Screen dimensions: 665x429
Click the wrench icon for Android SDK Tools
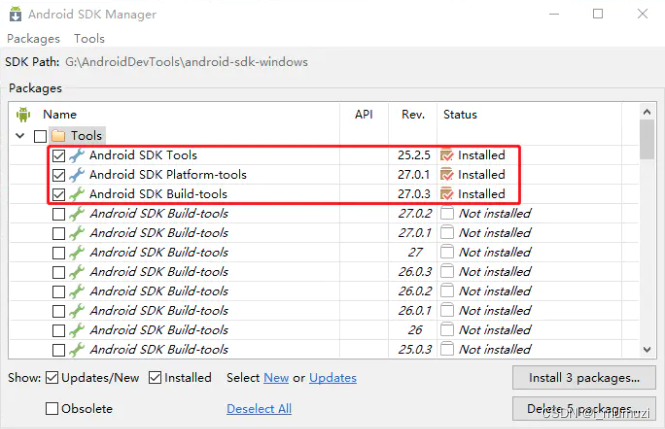(x=77, y=155)
